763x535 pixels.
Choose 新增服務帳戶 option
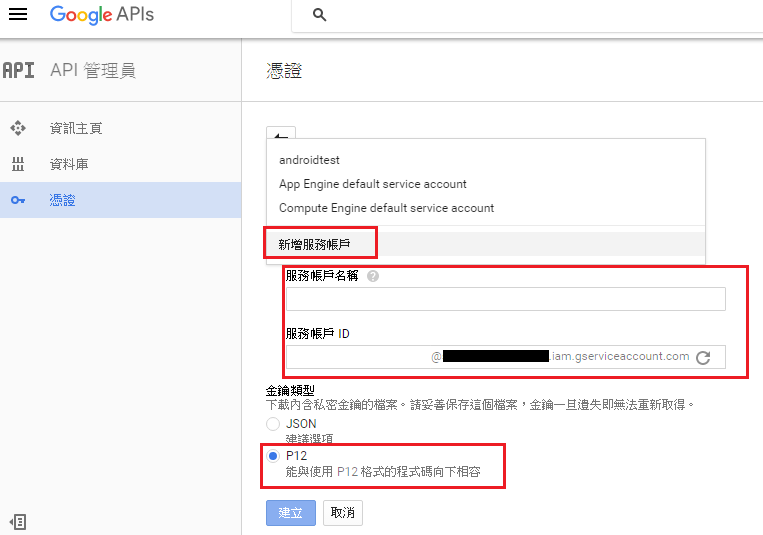point(486,244)
